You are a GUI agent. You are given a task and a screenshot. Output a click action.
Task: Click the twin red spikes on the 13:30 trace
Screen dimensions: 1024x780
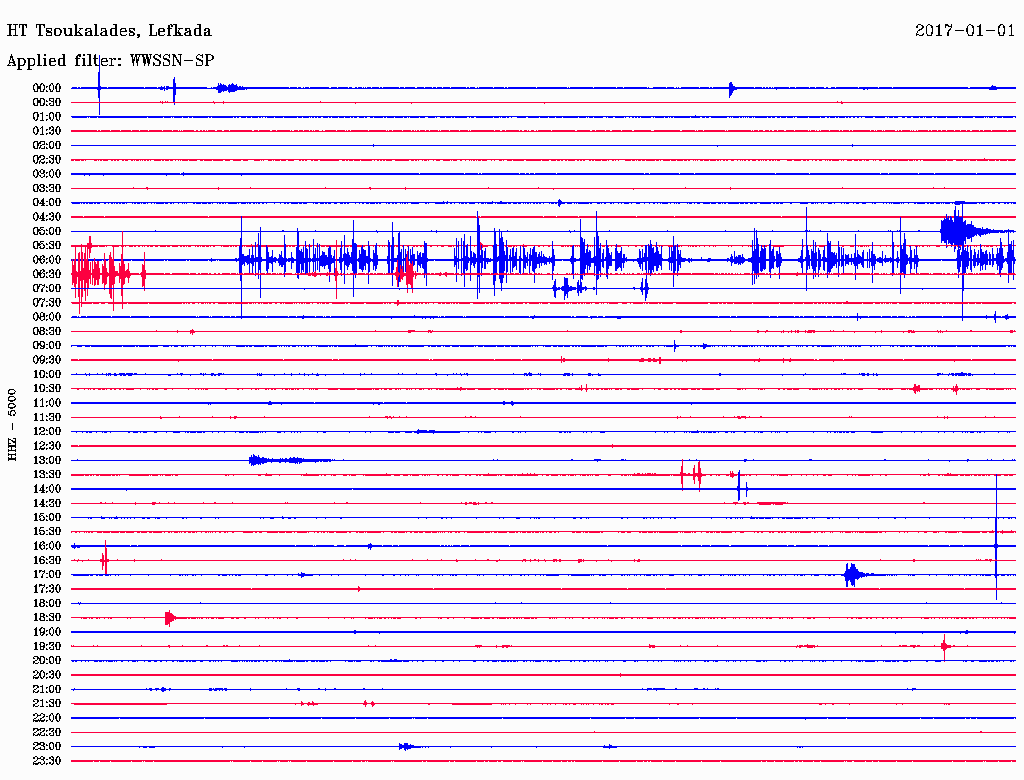(691, 475)
